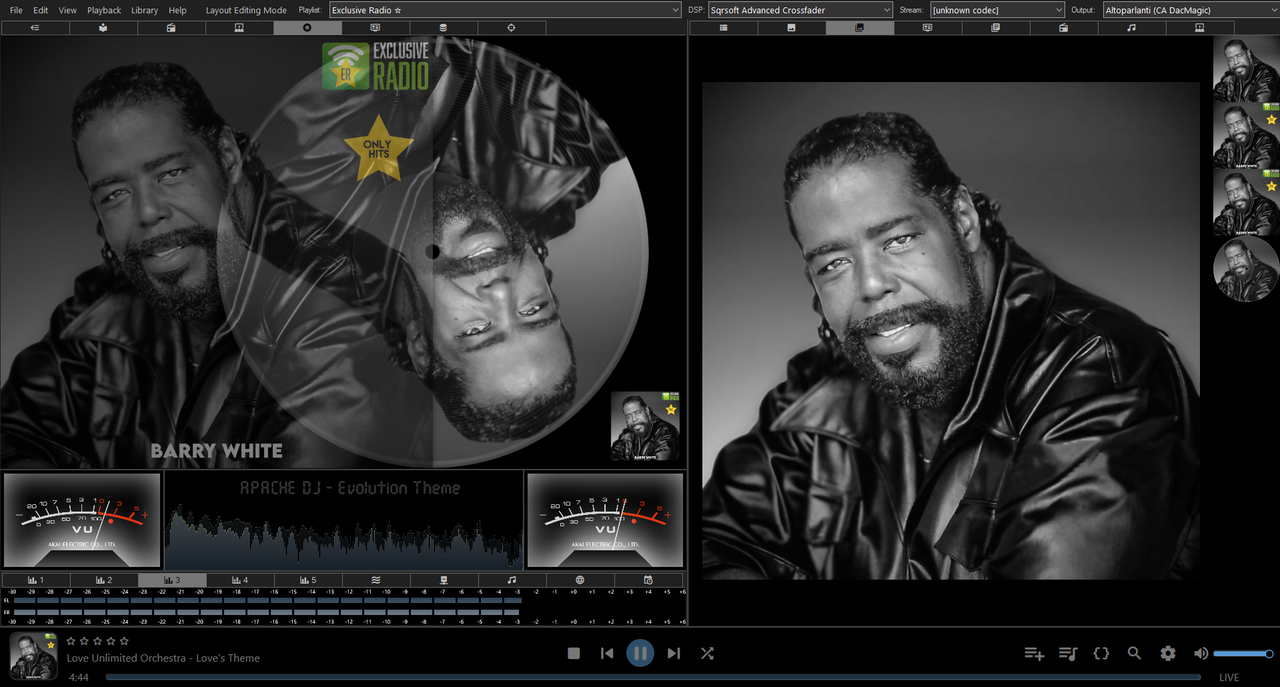Open the track list tab in right panel
This screenshot has width=1280, height=687.
point(724,28)
